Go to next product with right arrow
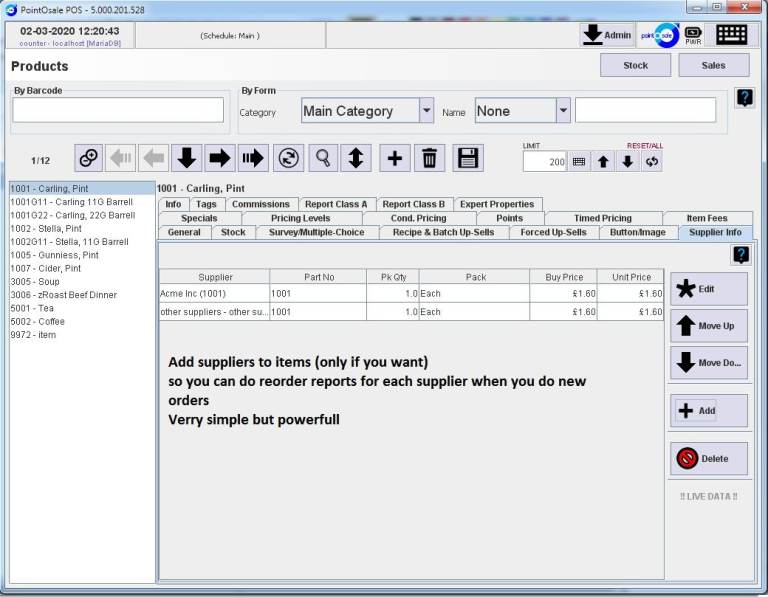 pyautogui.click(x=219, y=158)
